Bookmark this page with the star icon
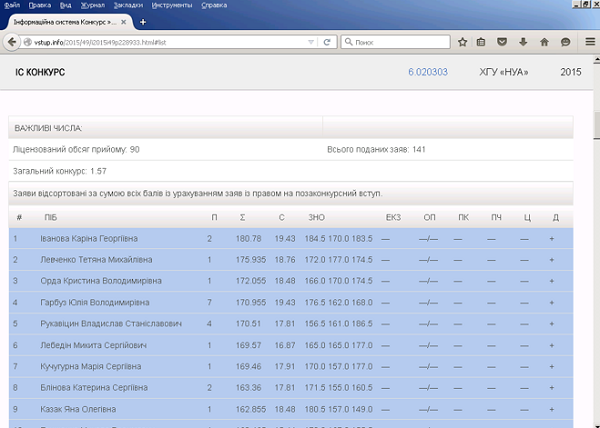600x428 pixels. coord(463,42)
